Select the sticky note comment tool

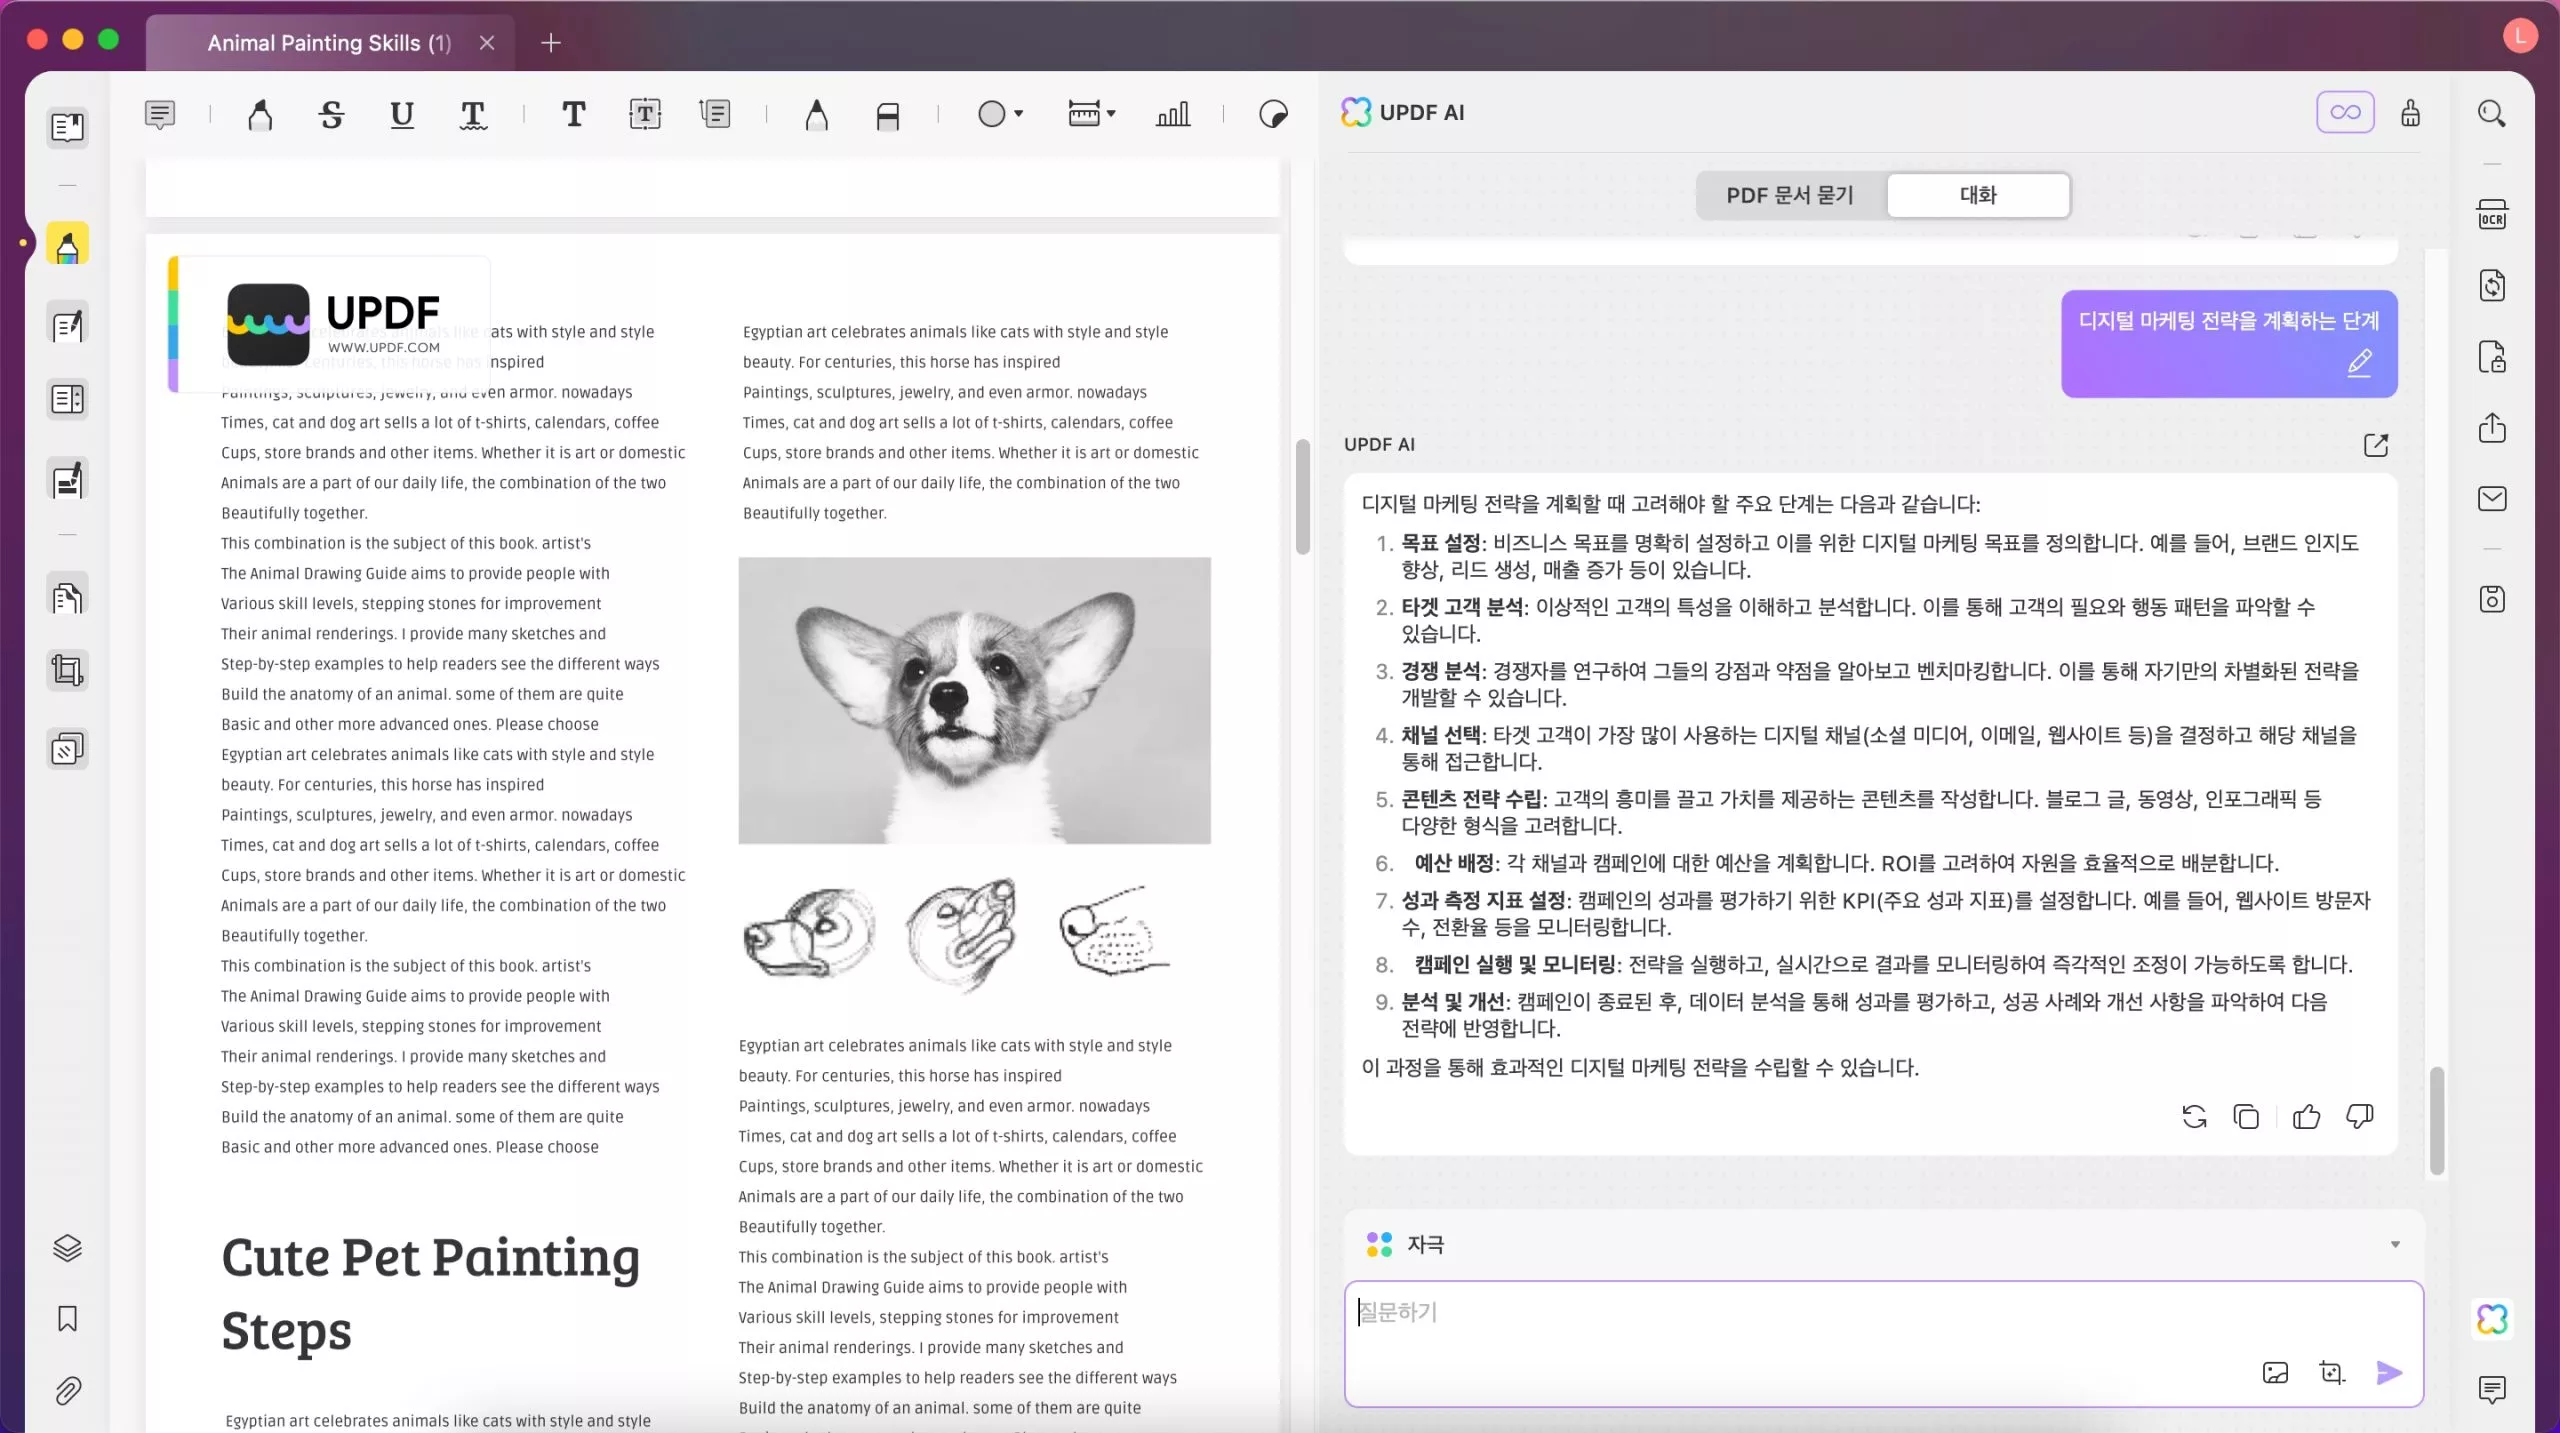pos(159,114)
